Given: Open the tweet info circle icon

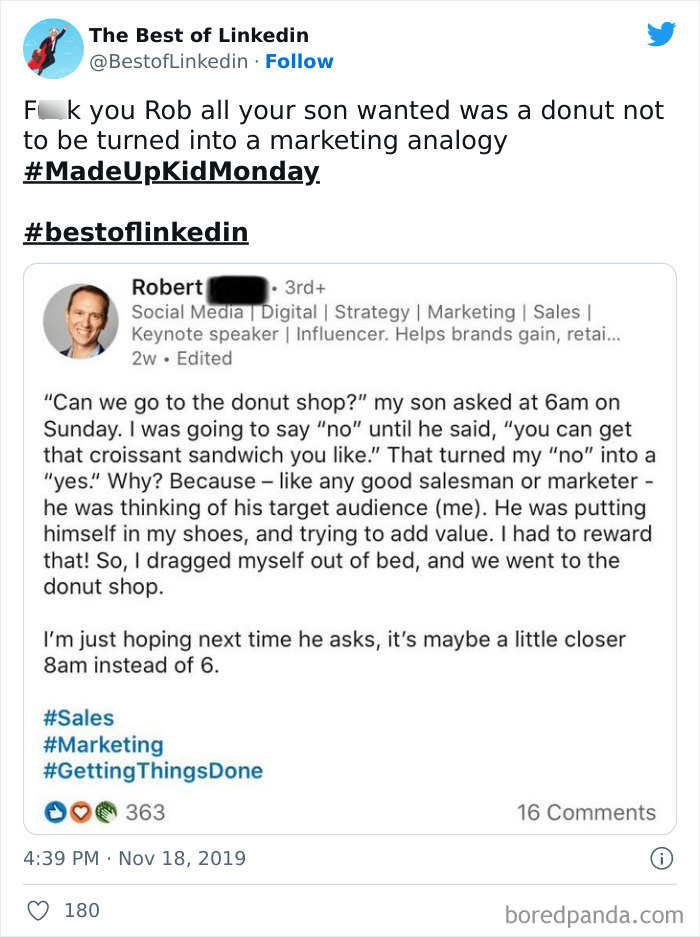Looking at the screenshot, I should point(660,858).
